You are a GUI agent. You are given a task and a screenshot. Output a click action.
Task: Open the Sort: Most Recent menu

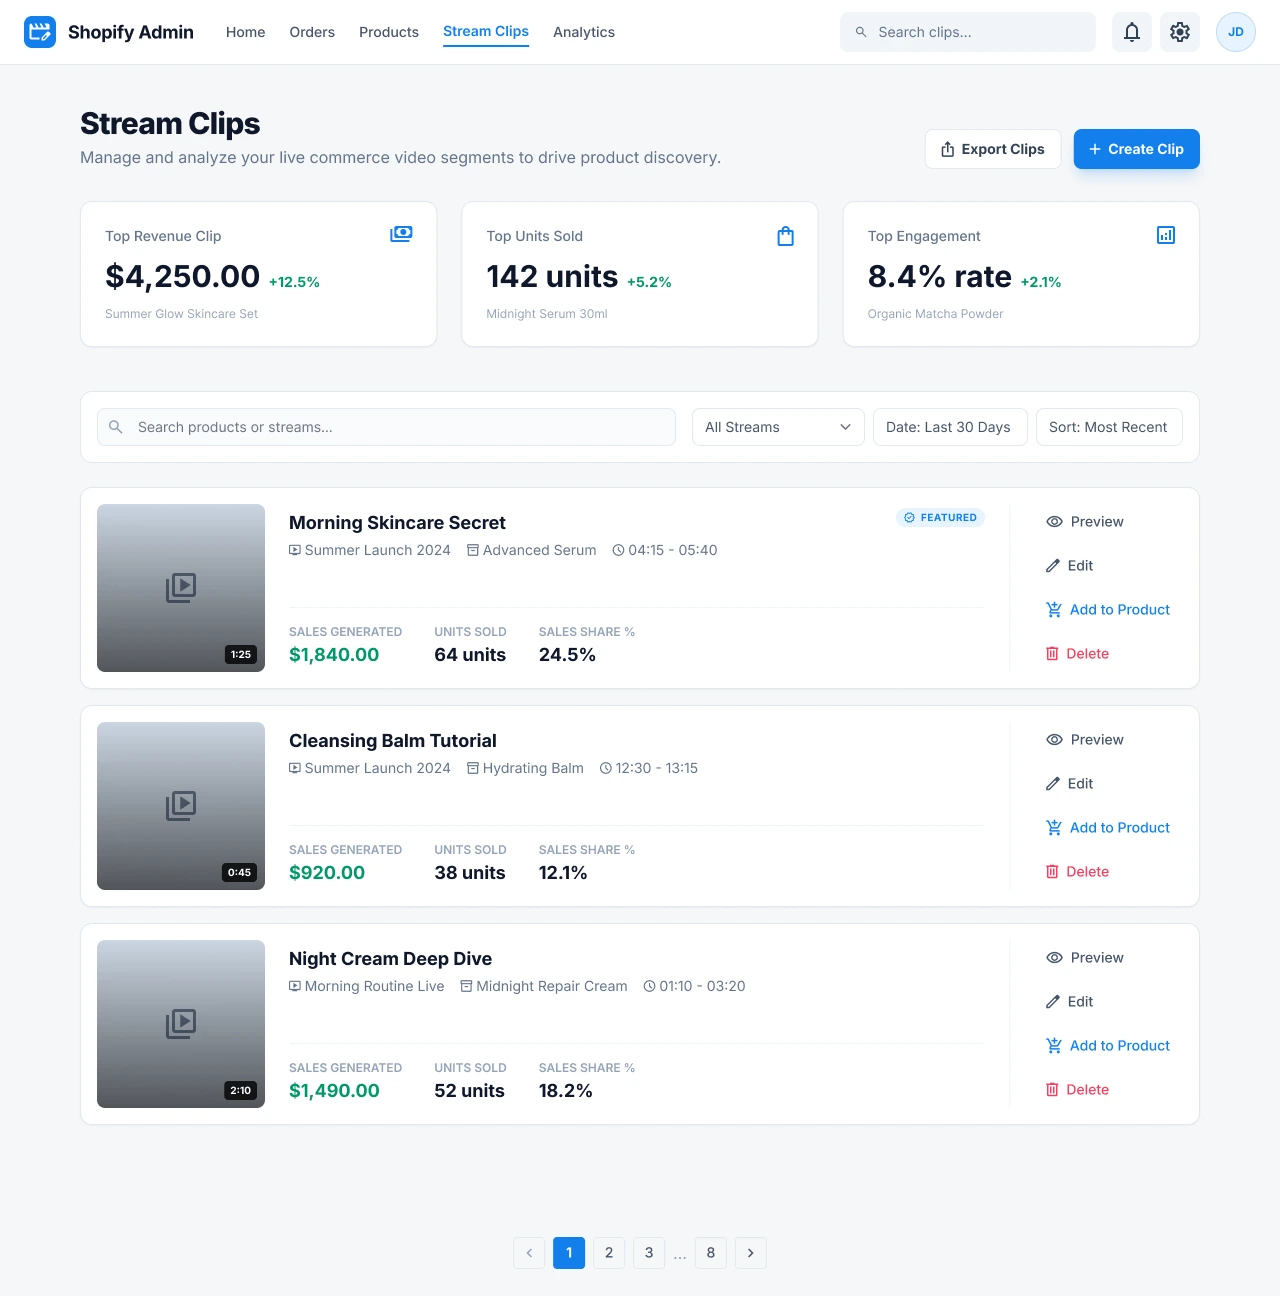1108,427
